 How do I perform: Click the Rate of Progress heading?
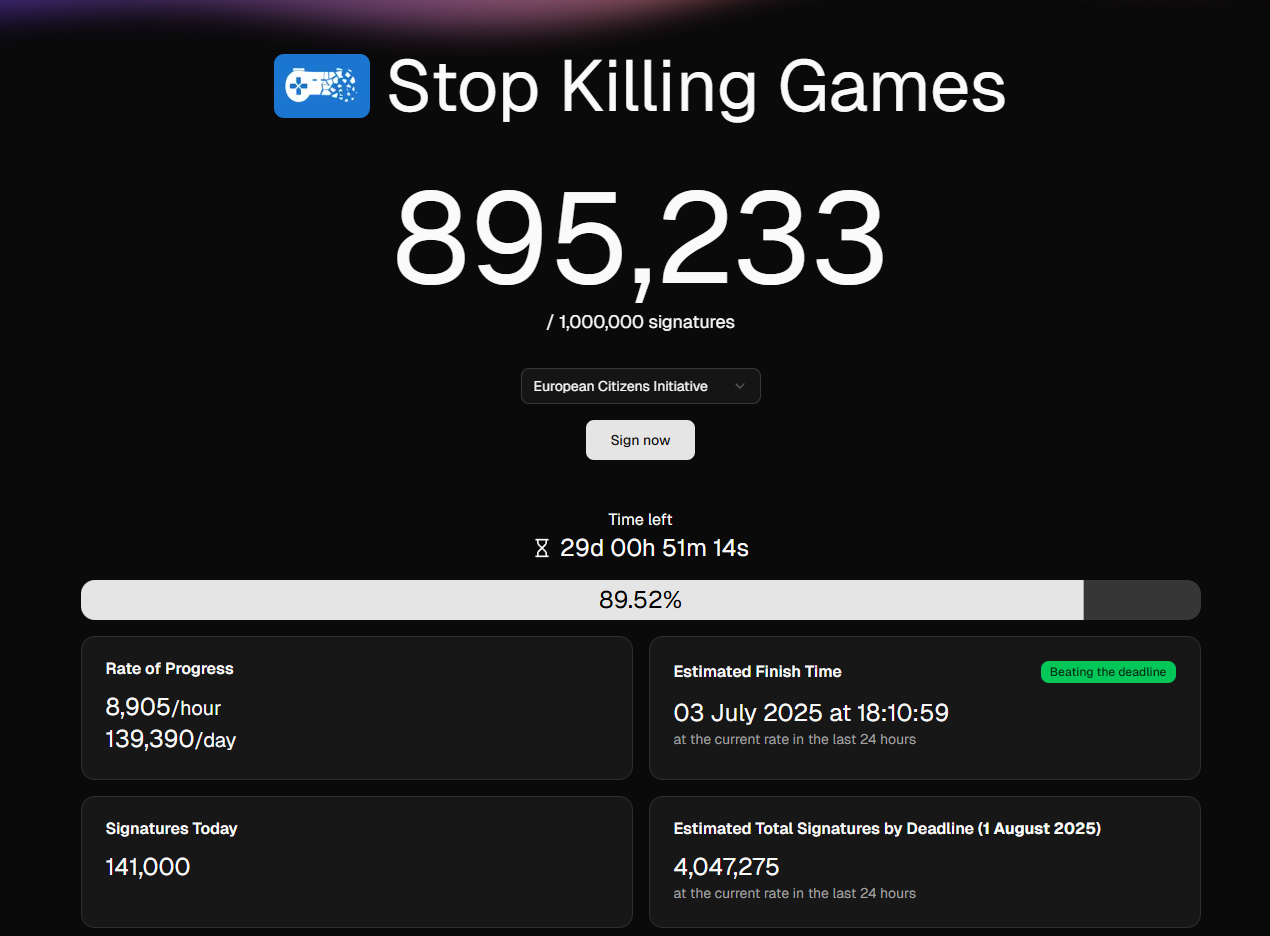(x=169, y=668)
